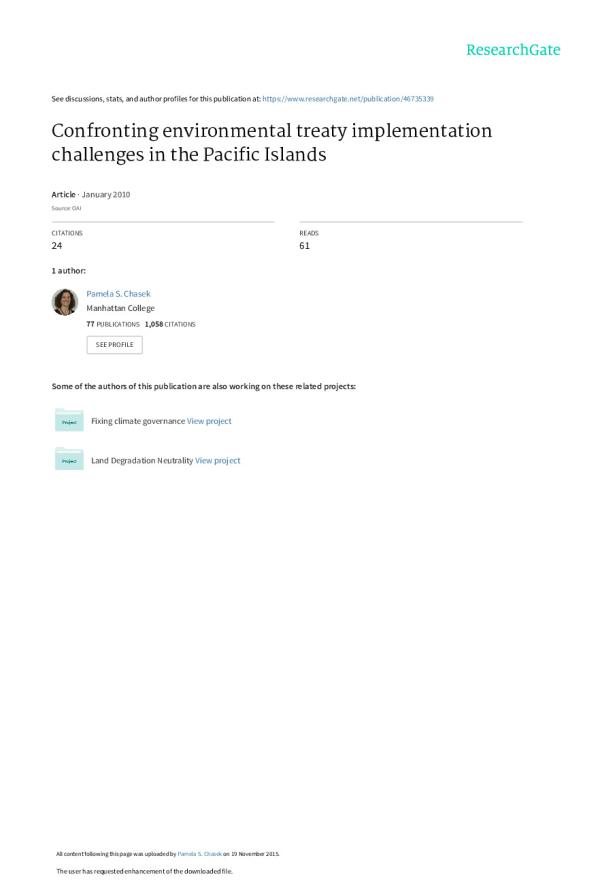Click the Fixing climate governance project icon
Screen dimensions: 600x894
[x=69, y=421]
